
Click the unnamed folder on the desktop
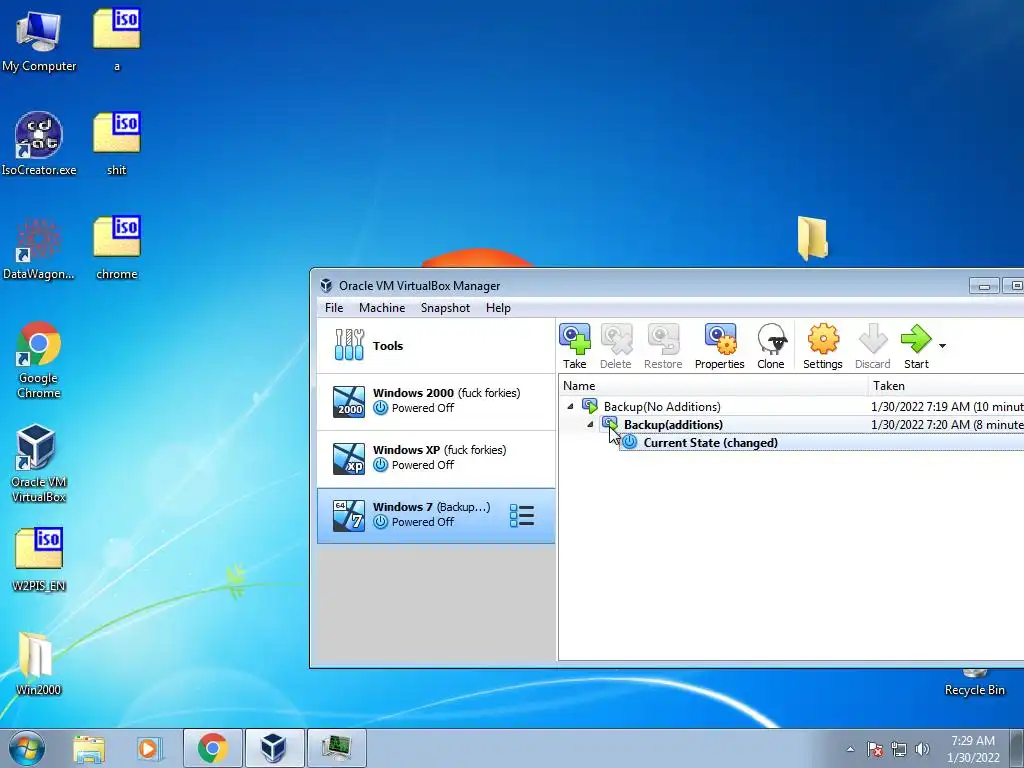(x=812, y=239)
